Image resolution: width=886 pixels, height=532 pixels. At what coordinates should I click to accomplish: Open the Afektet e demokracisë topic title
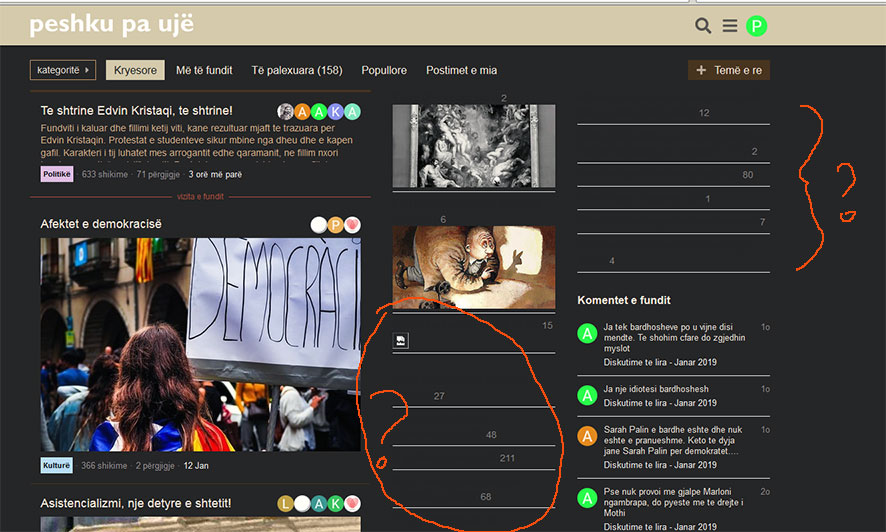click(x=101, y=224)
